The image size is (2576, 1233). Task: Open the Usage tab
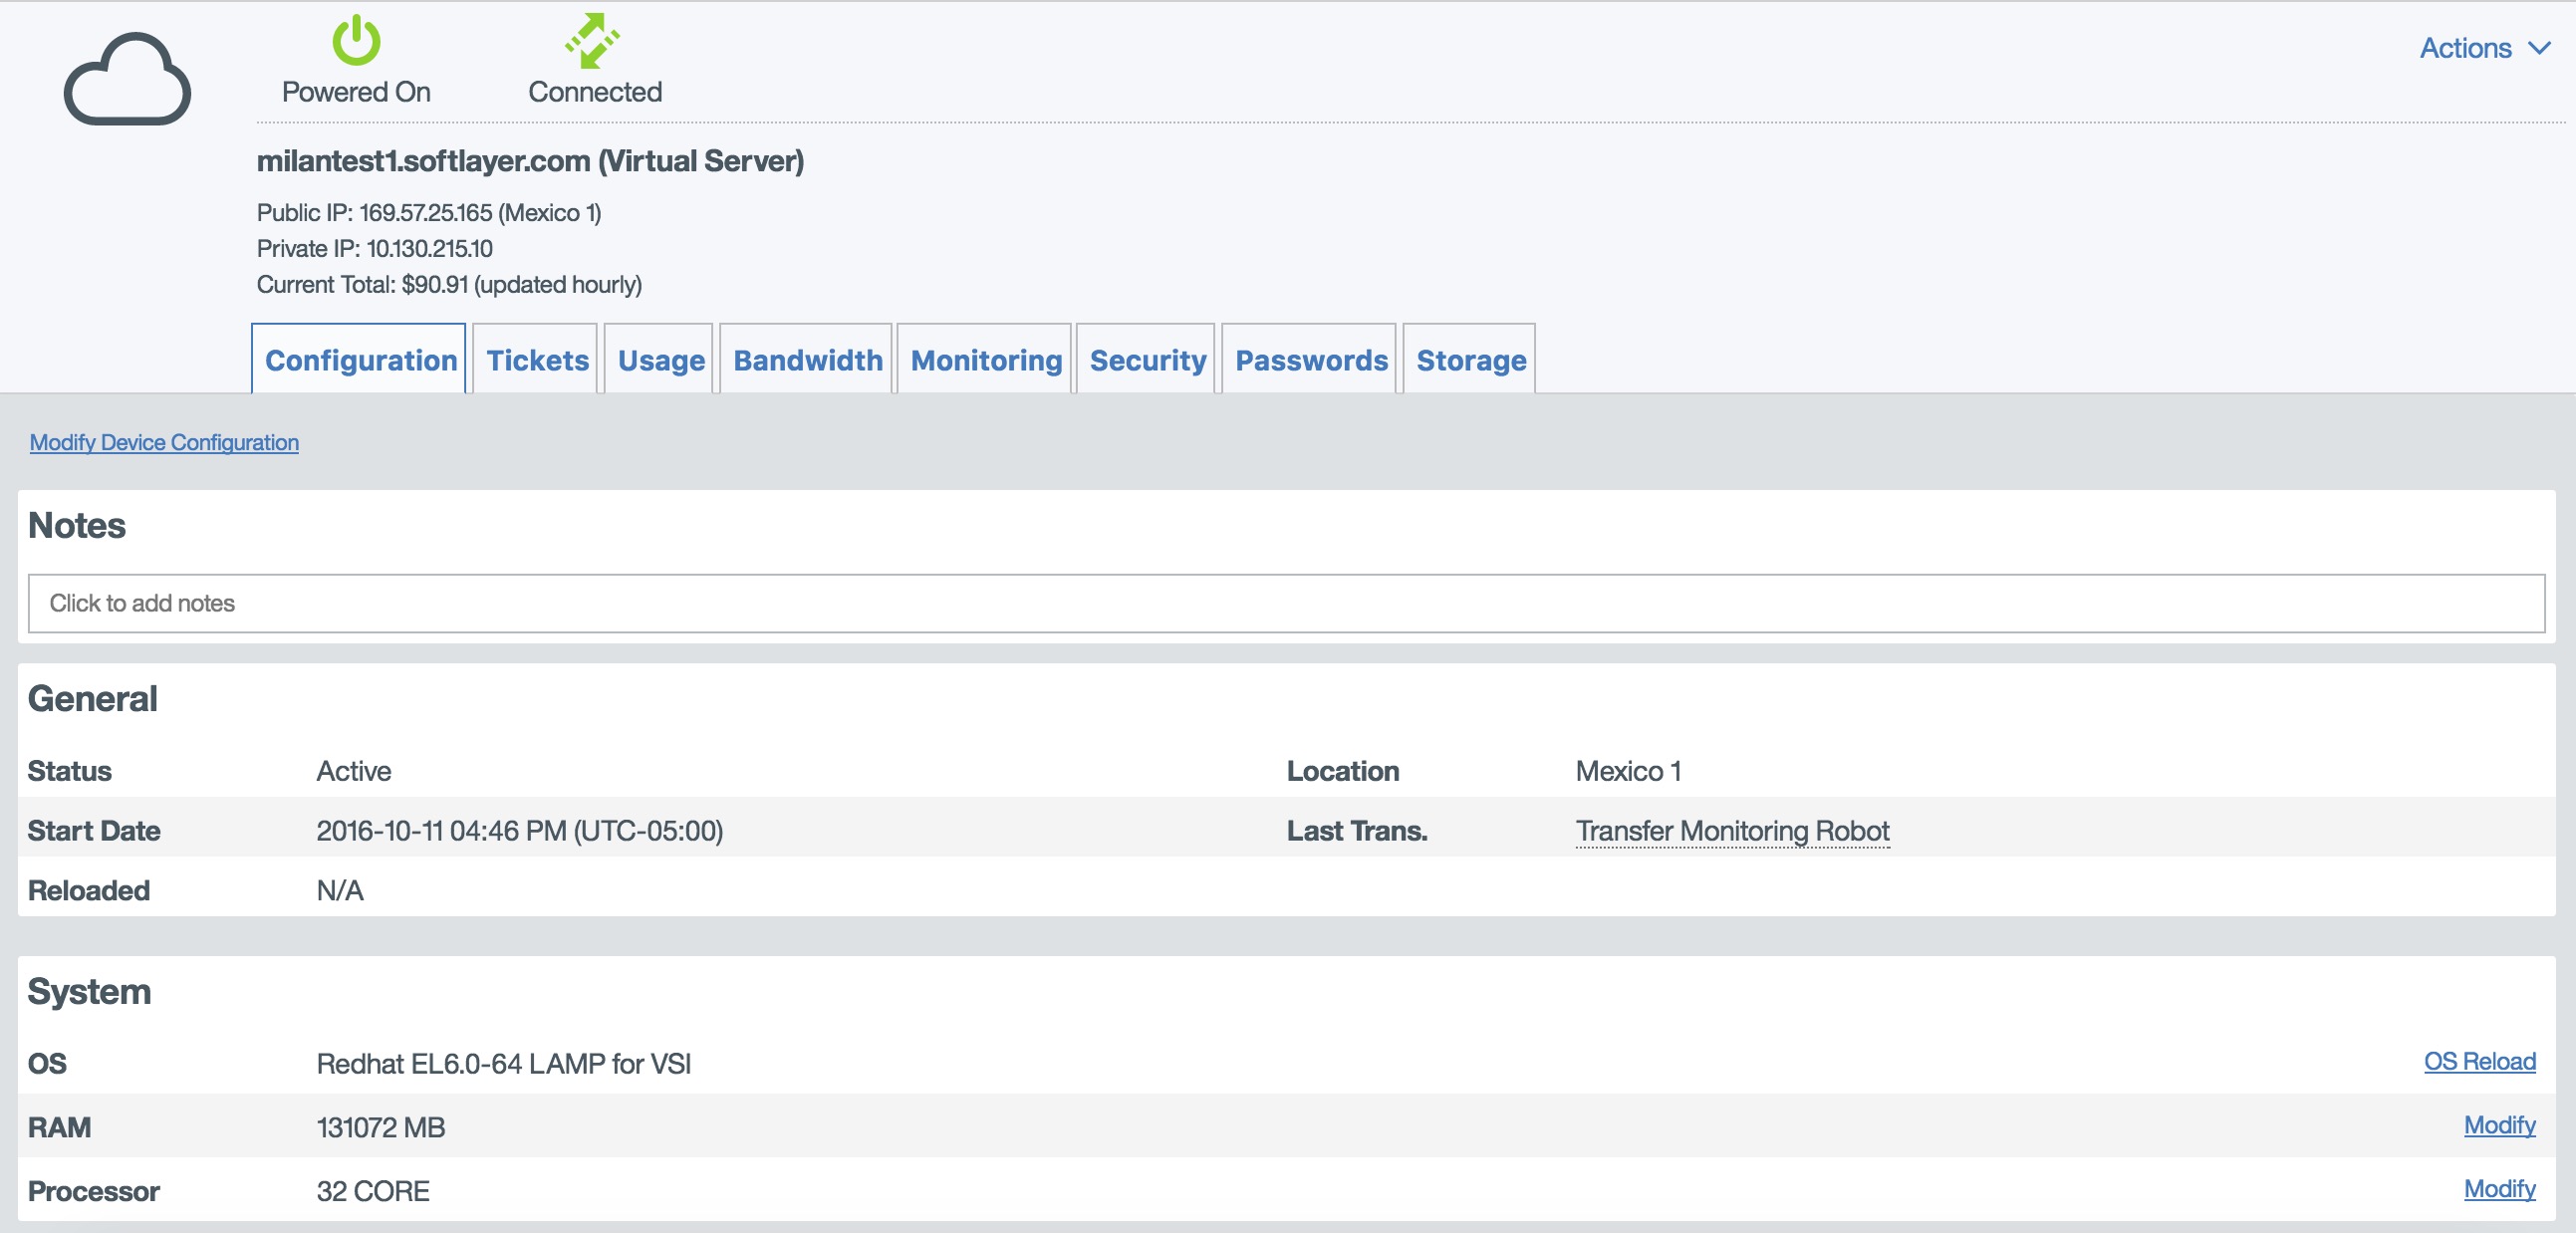point(660,360)
